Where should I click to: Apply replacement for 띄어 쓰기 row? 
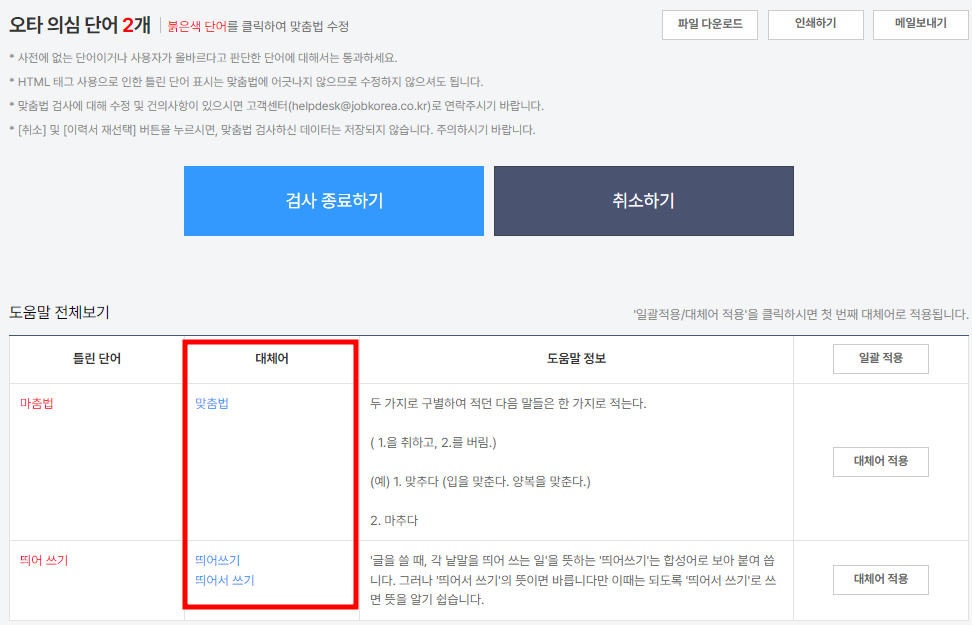point(880,579)
